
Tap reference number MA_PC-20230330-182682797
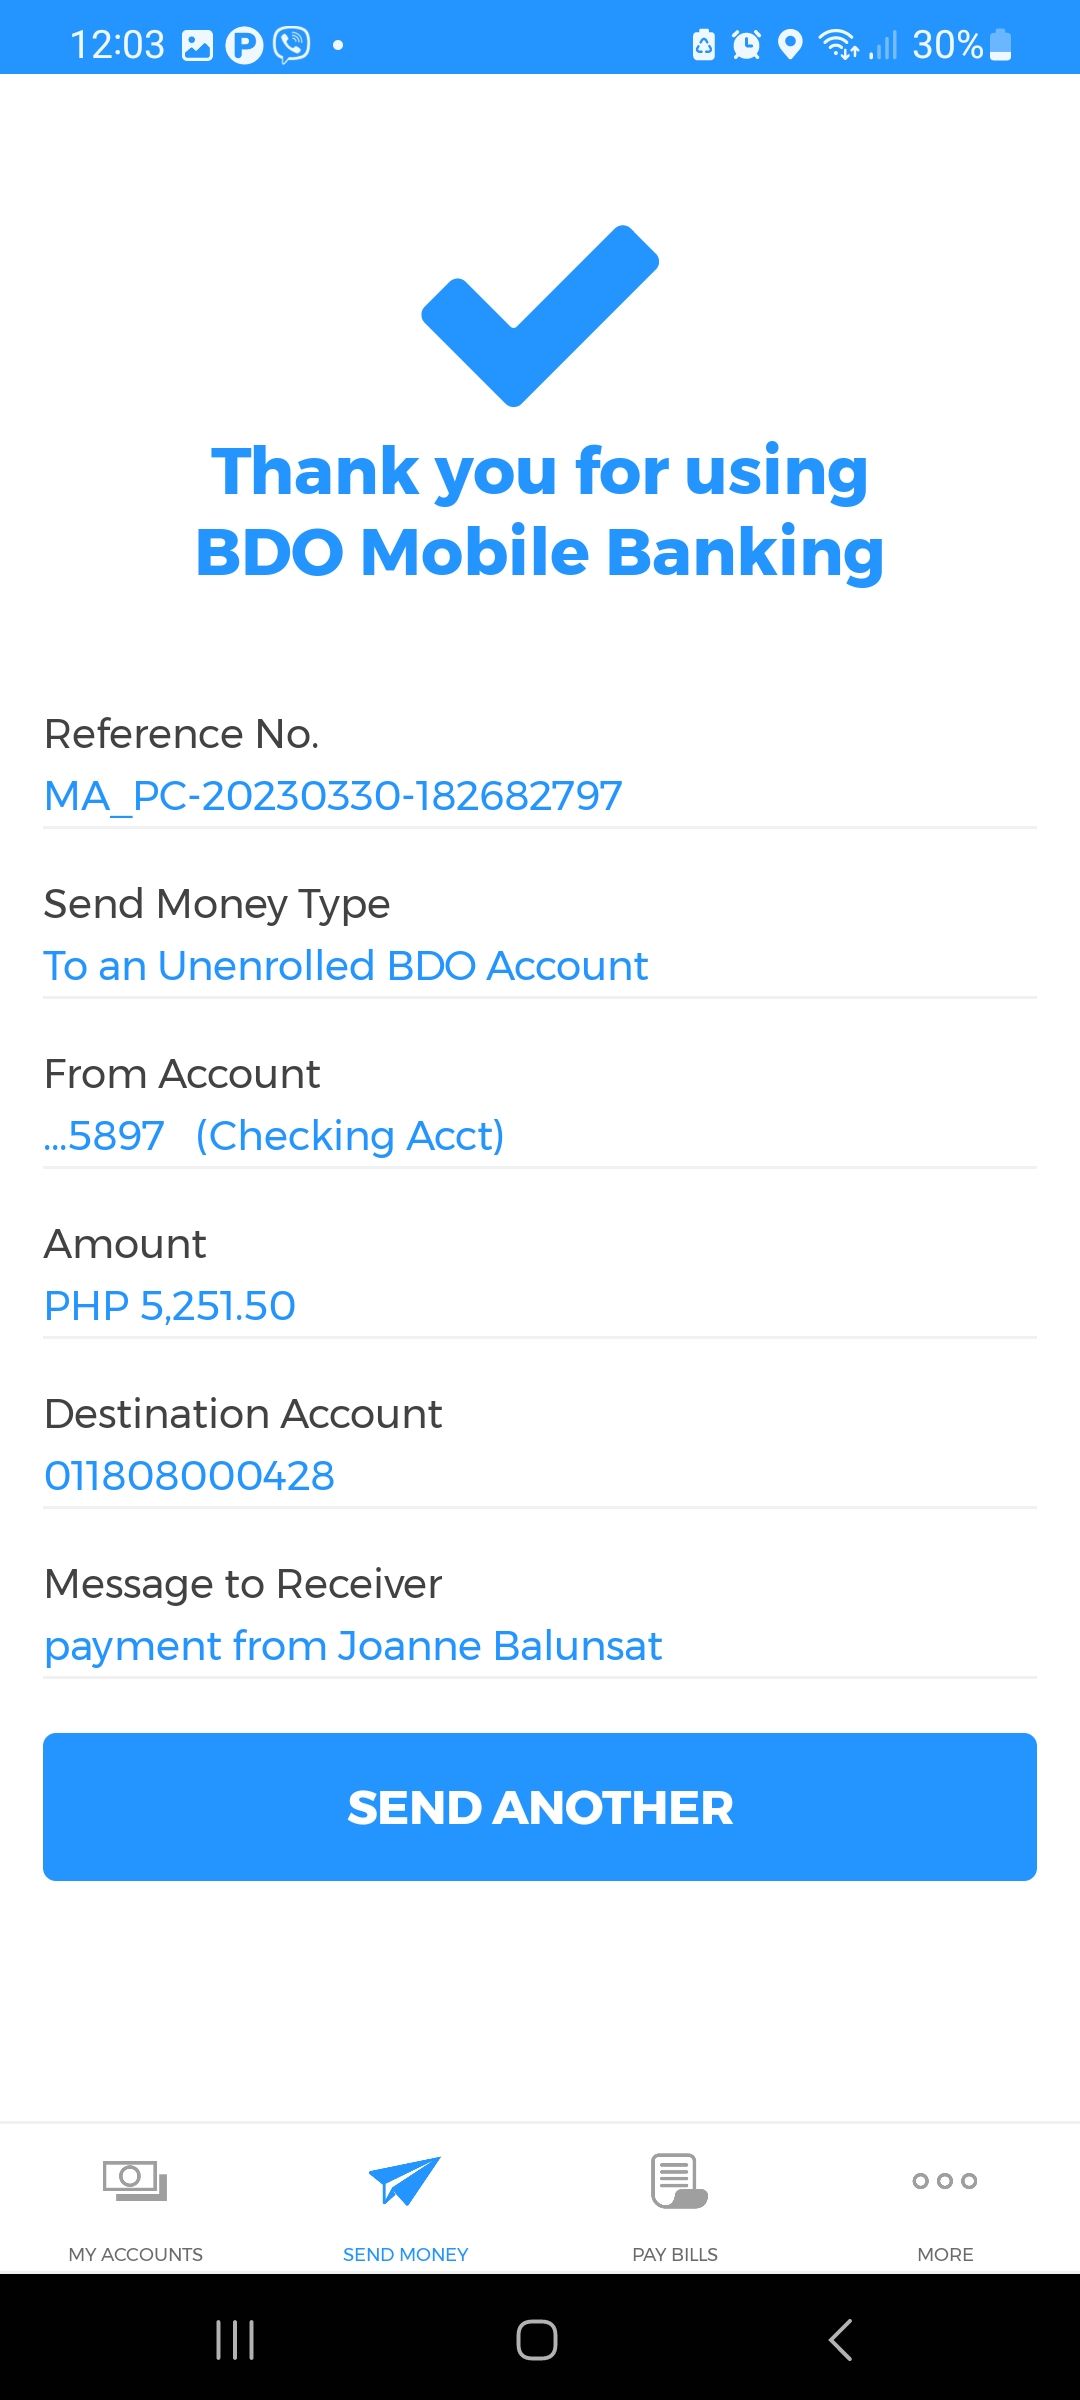[x=333, y=796]
